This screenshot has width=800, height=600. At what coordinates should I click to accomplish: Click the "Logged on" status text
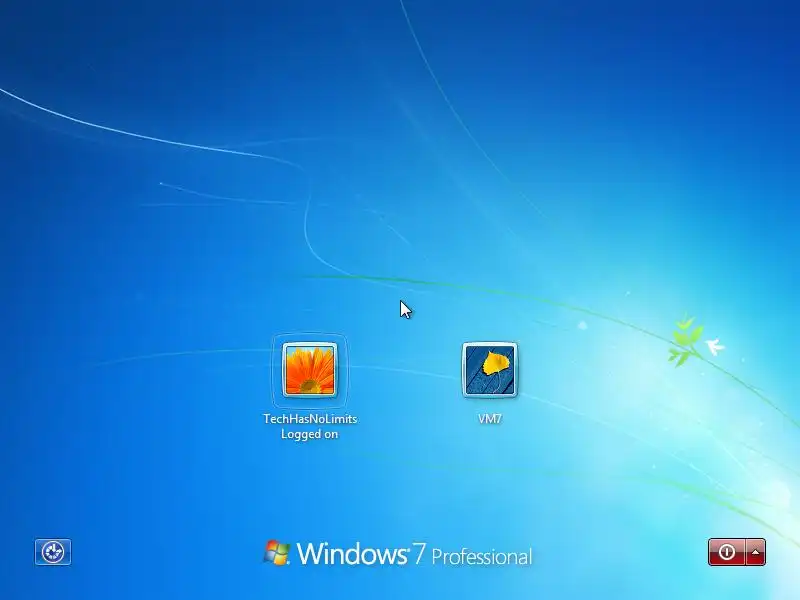pyautogui.click(x=310, y=434)
